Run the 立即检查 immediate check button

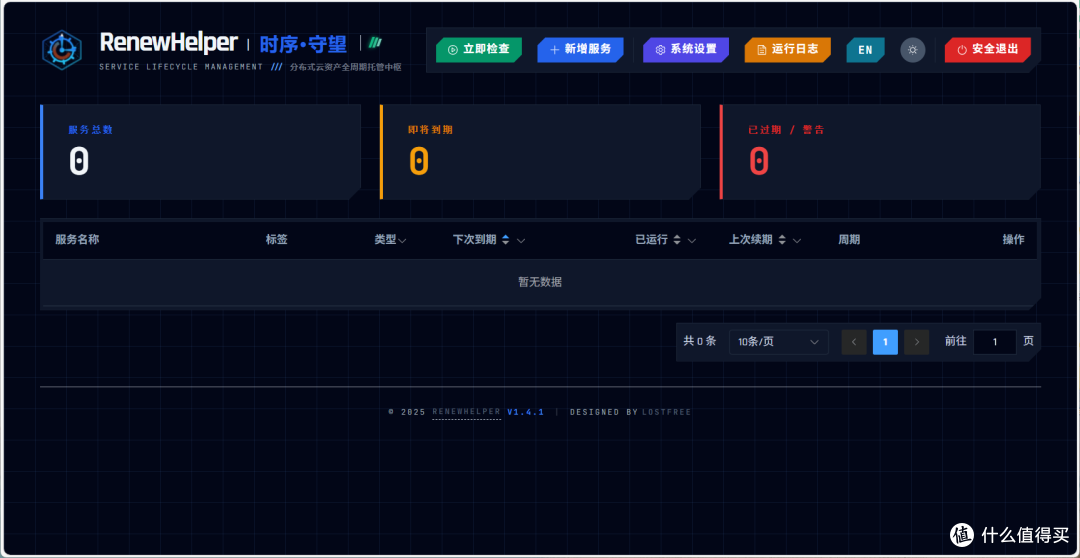pos(479,50)
